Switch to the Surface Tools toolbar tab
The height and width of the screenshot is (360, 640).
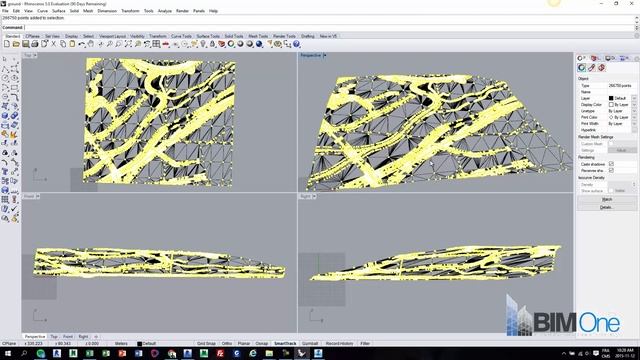tap(208, 36)
